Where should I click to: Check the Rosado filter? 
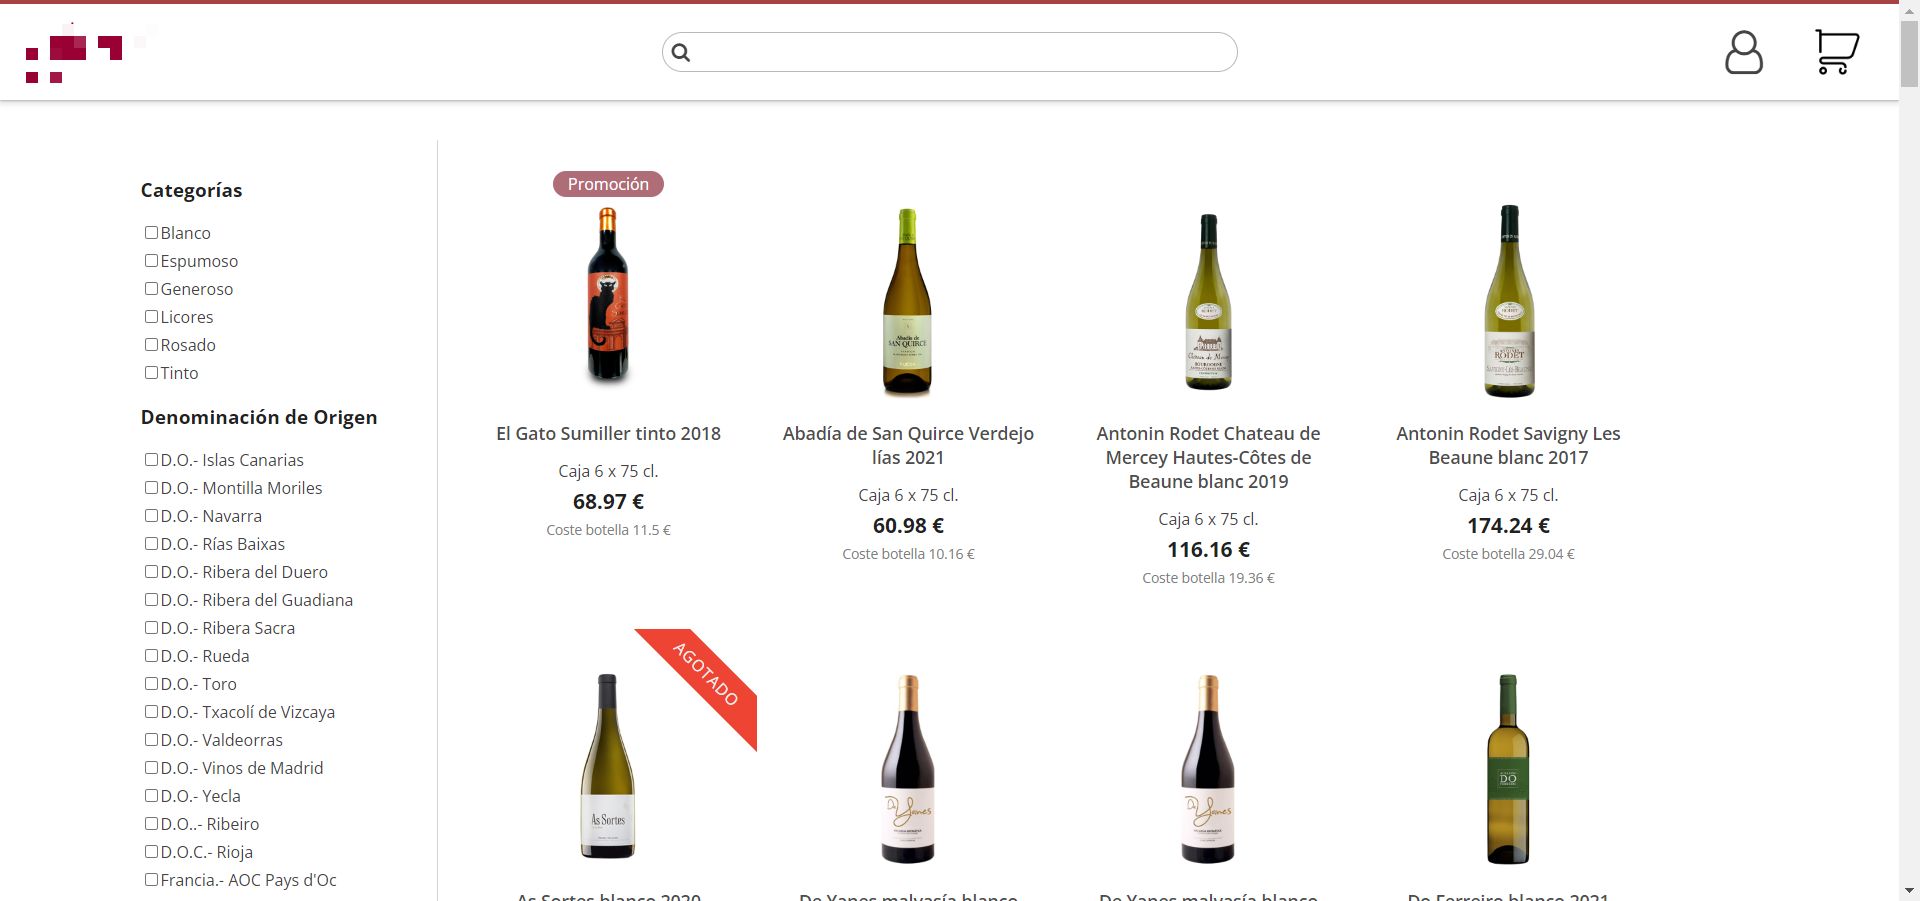pos(152,344)
